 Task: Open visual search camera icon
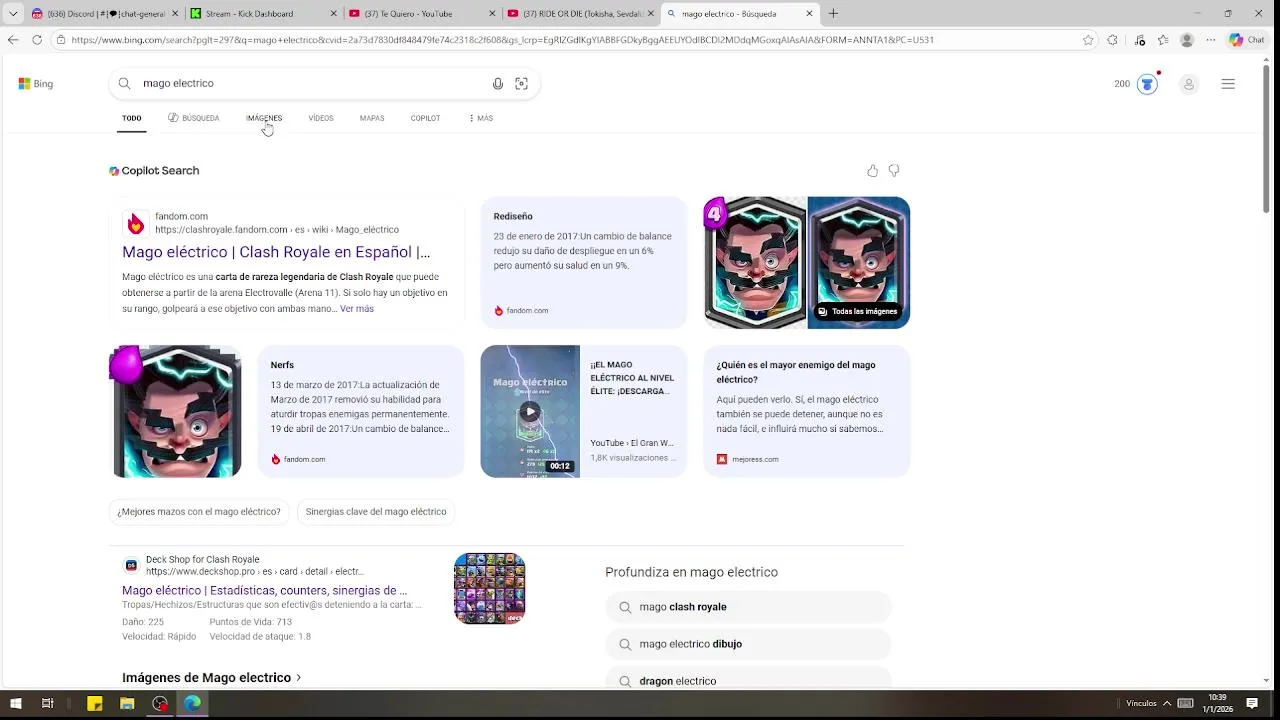pyautogui.click(x=521, y=84)
